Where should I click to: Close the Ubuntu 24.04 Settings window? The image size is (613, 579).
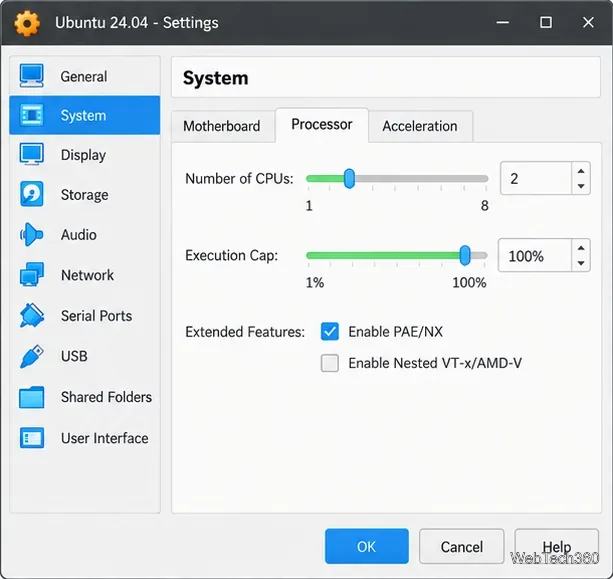(x=588, y=22)
